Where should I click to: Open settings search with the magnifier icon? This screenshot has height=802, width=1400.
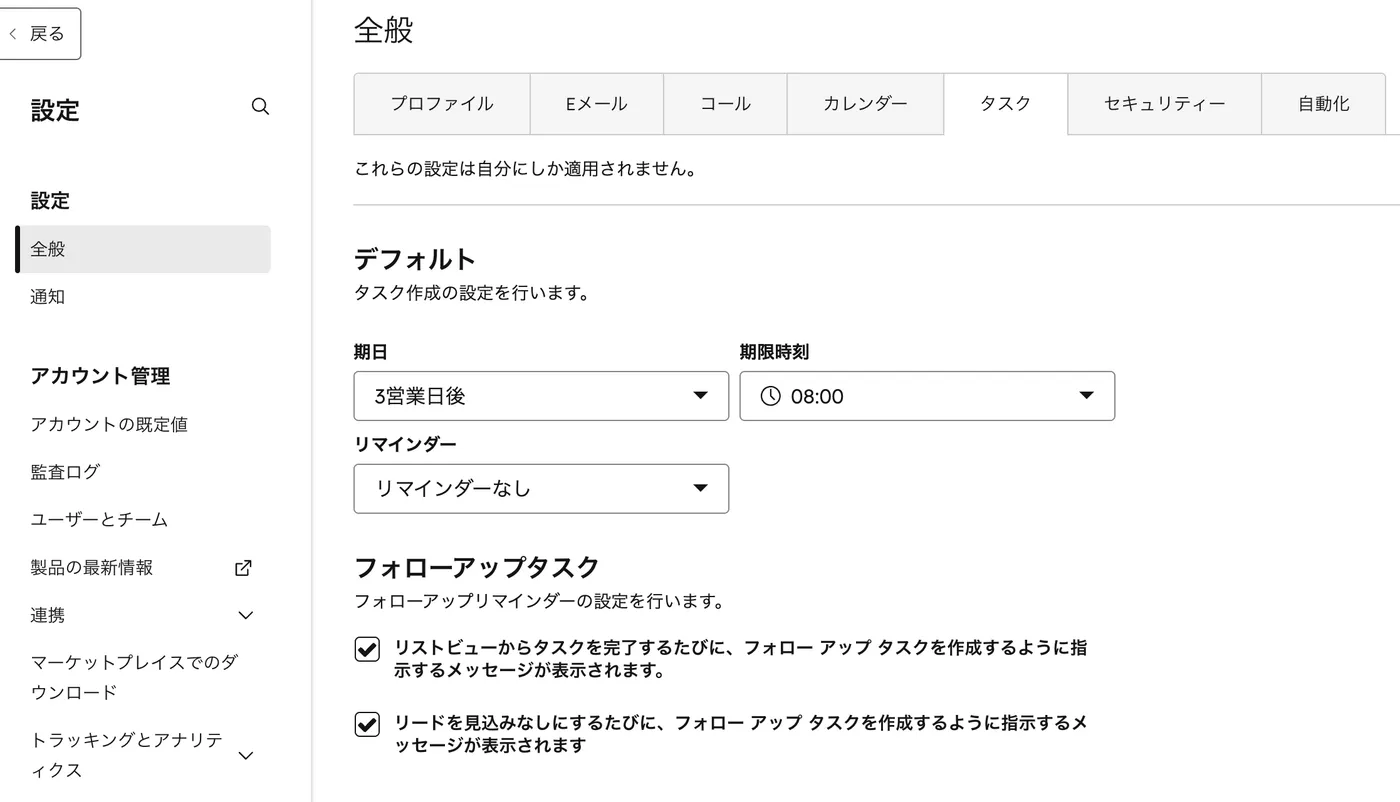[x=260, y=106]
